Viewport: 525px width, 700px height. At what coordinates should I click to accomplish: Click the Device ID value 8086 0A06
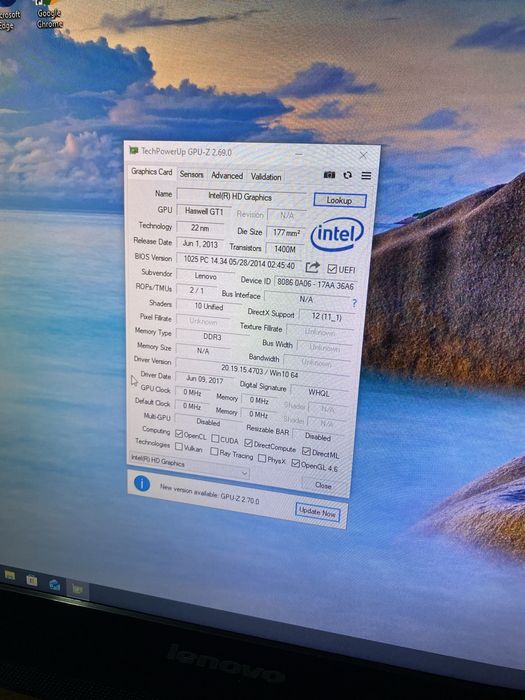pyautogui.click(x=315, y=283)
